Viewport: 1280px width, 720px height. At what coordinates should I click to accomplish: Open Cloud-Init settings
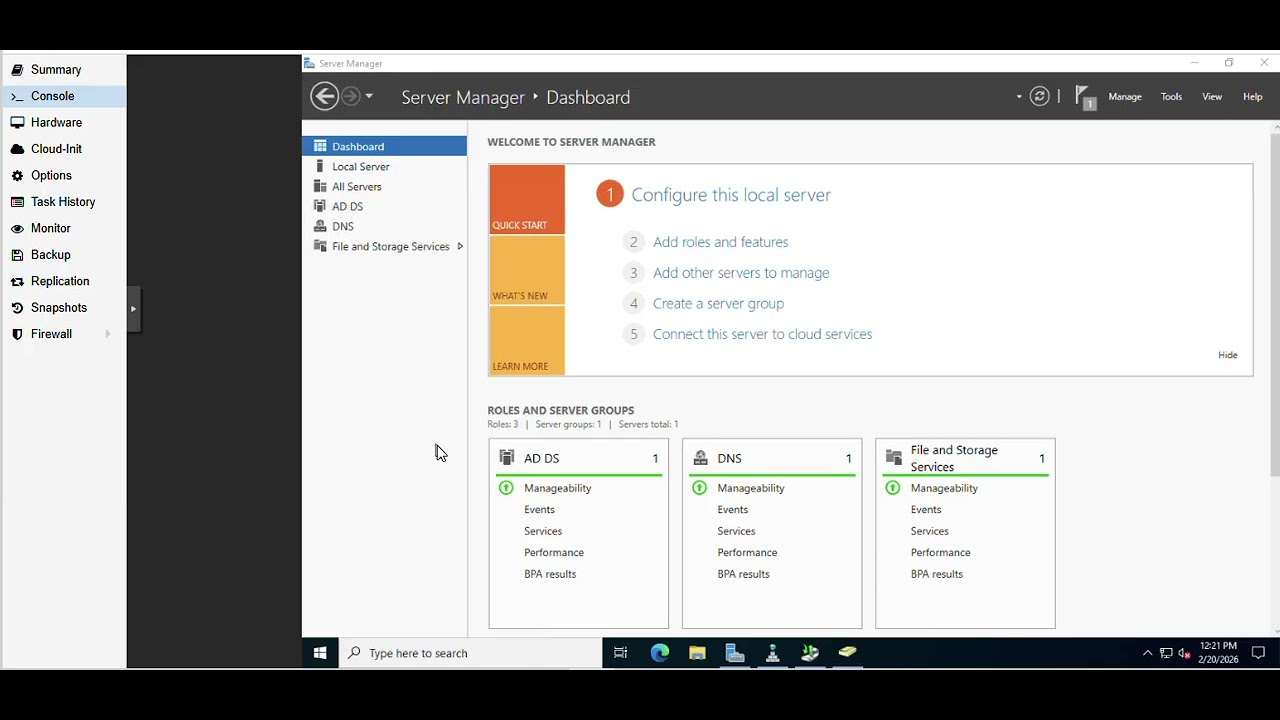(x=64, y=149)
